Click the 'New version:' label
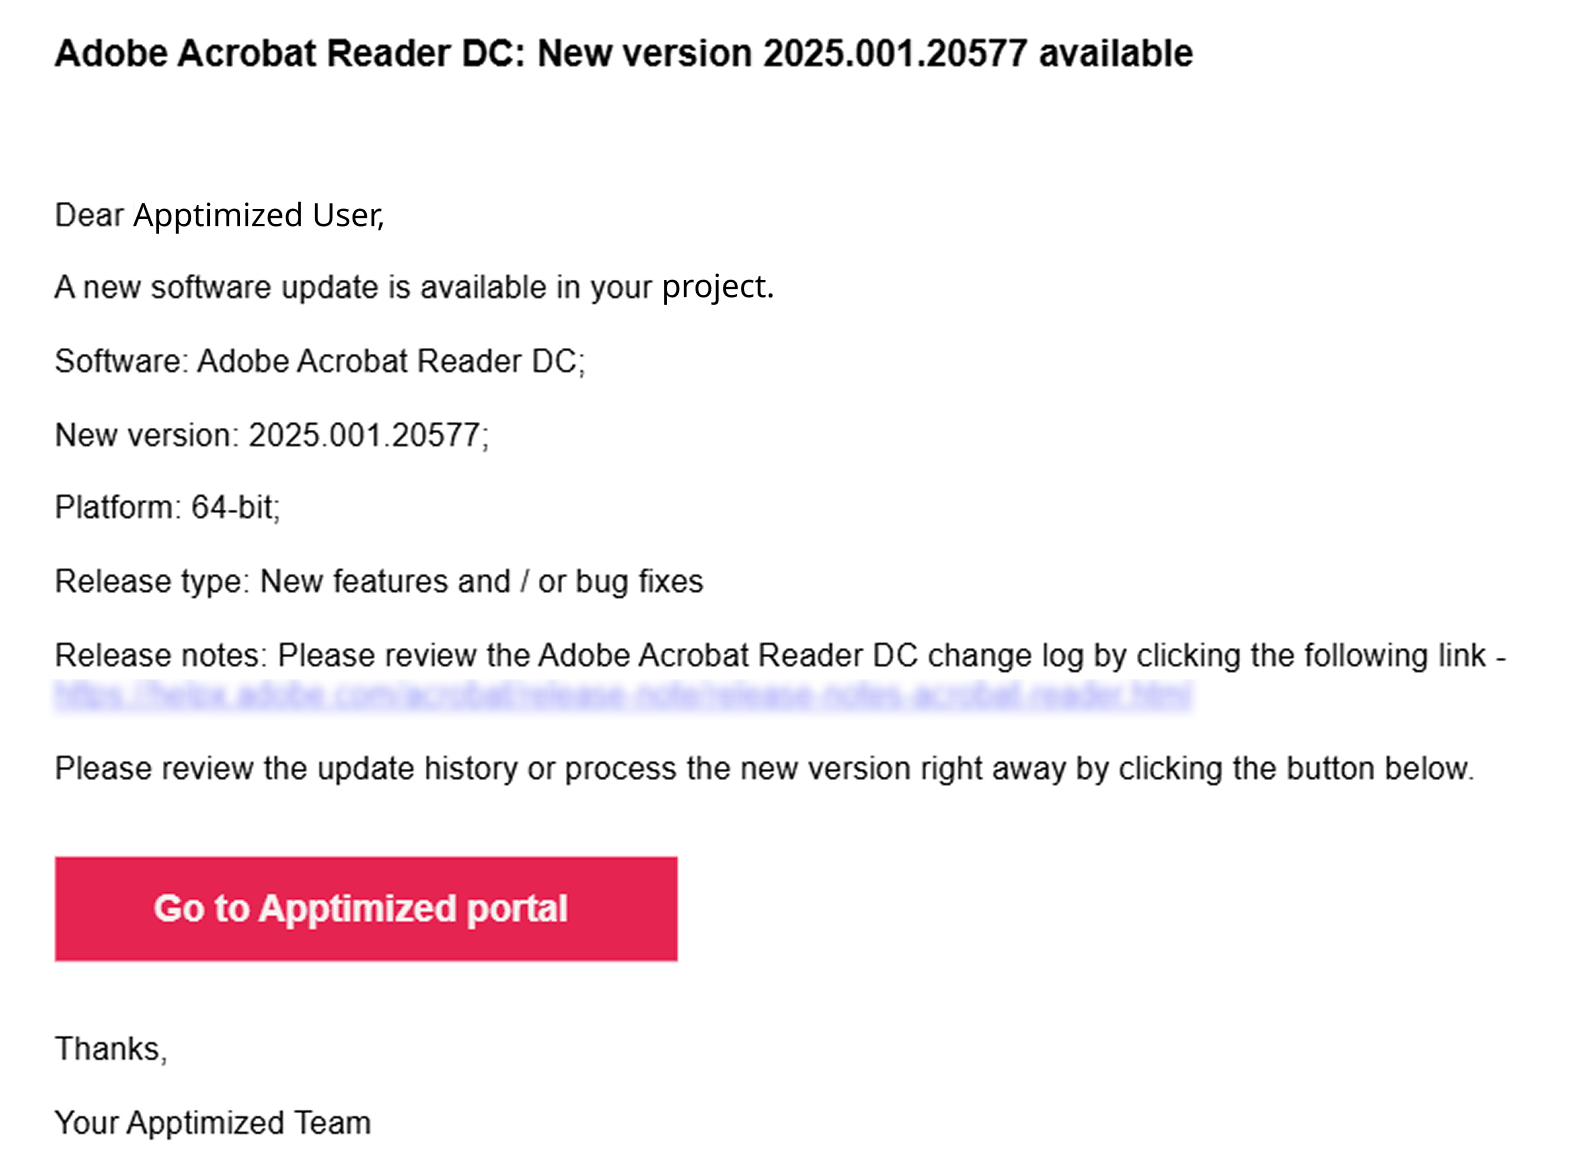This screenshot has width=1580, height=1173. (x=146, y=435)
